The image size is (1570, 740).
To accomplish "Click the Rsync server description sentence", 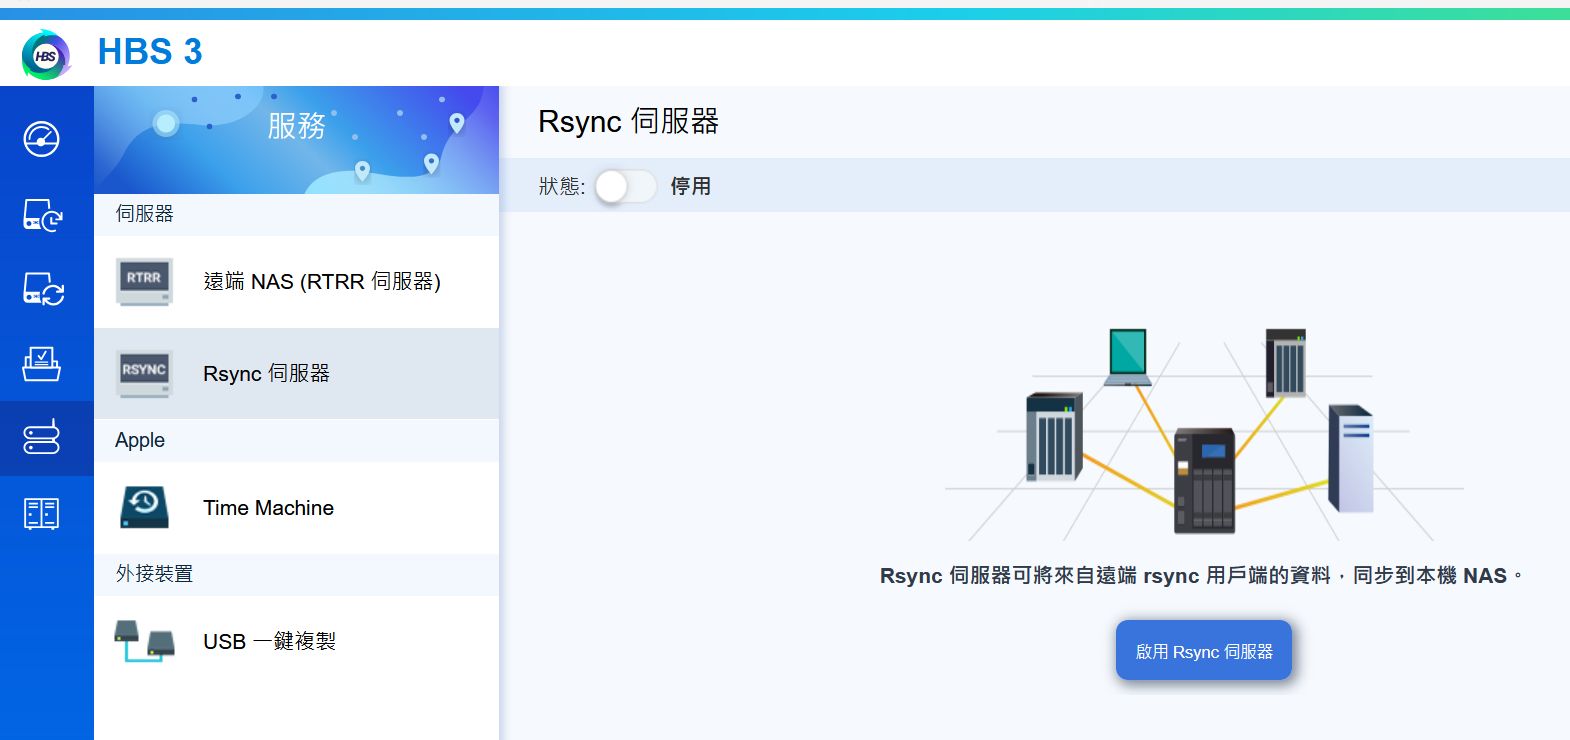I will [1202, 576].
